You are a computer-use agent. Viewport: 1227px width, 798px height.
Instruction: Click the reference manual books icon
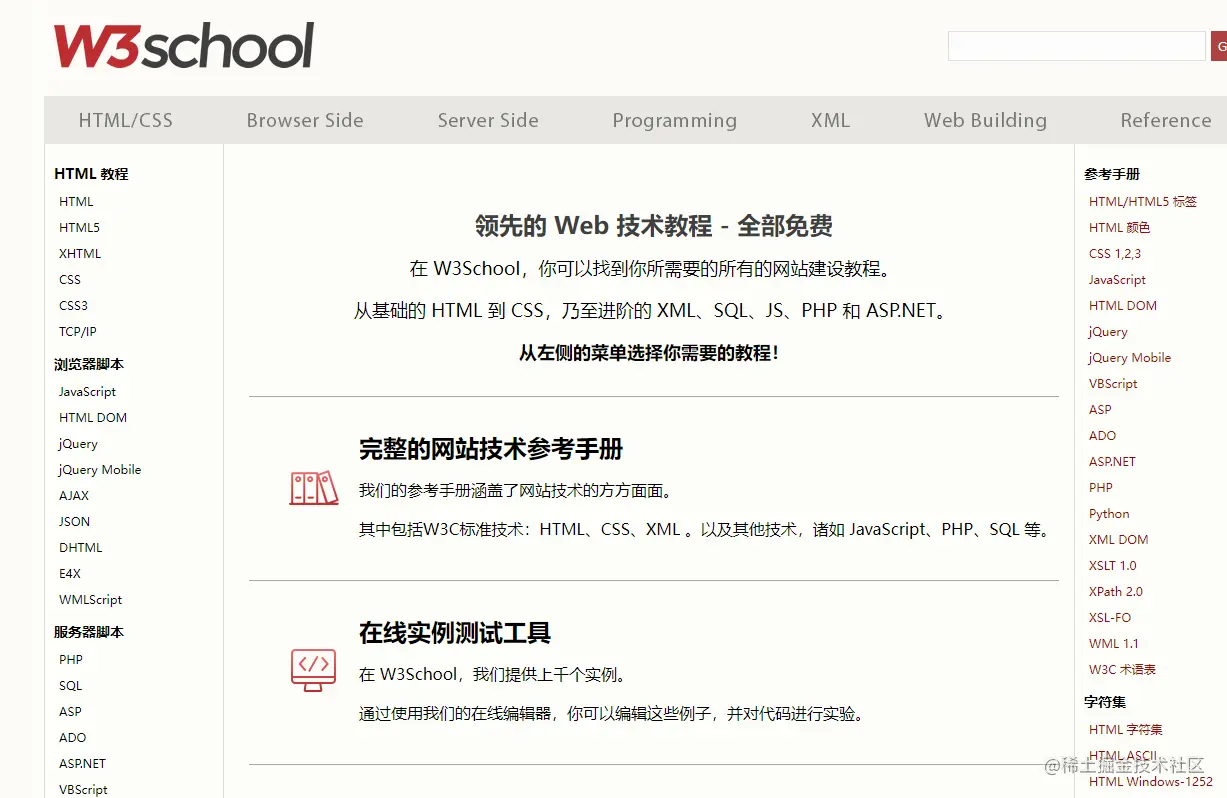coord(313,488)
